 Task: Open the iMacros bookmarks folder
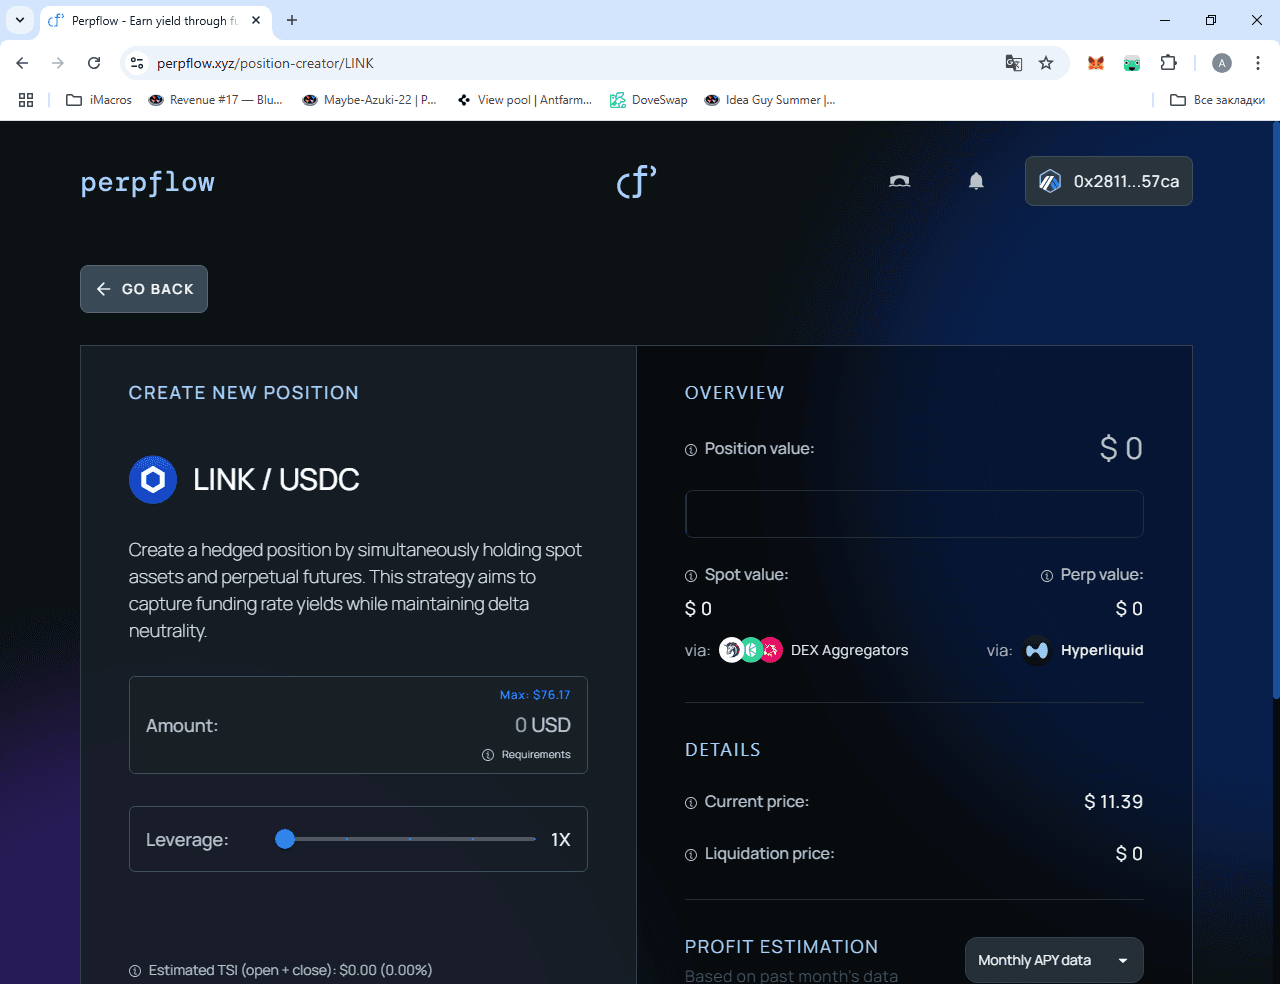point(99,100)
